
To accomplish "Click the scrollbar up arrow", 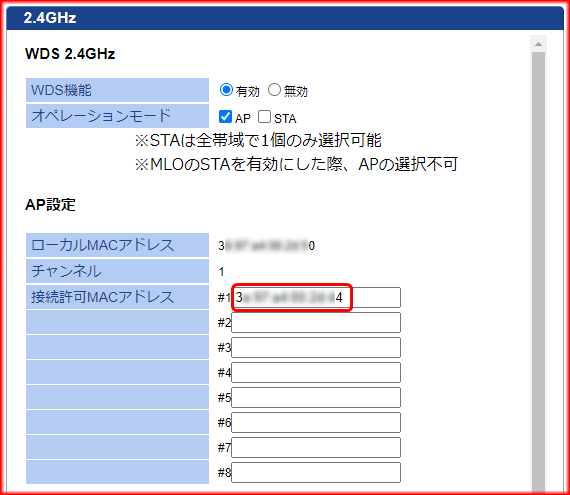I will point(538,44).
